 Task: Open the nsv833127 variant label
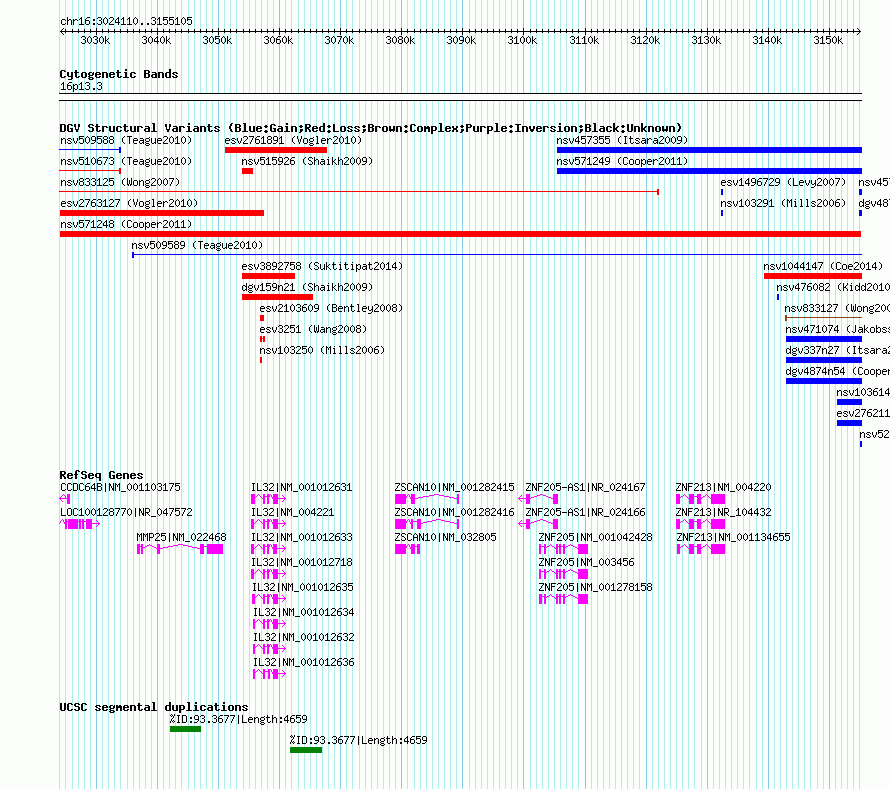tap(837, 308)
